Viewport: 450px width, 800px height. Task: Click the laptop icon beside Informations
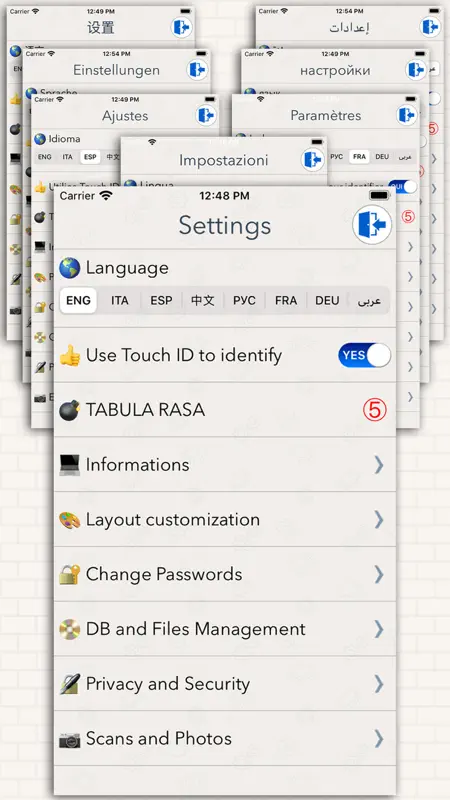[x=69, y=465]
